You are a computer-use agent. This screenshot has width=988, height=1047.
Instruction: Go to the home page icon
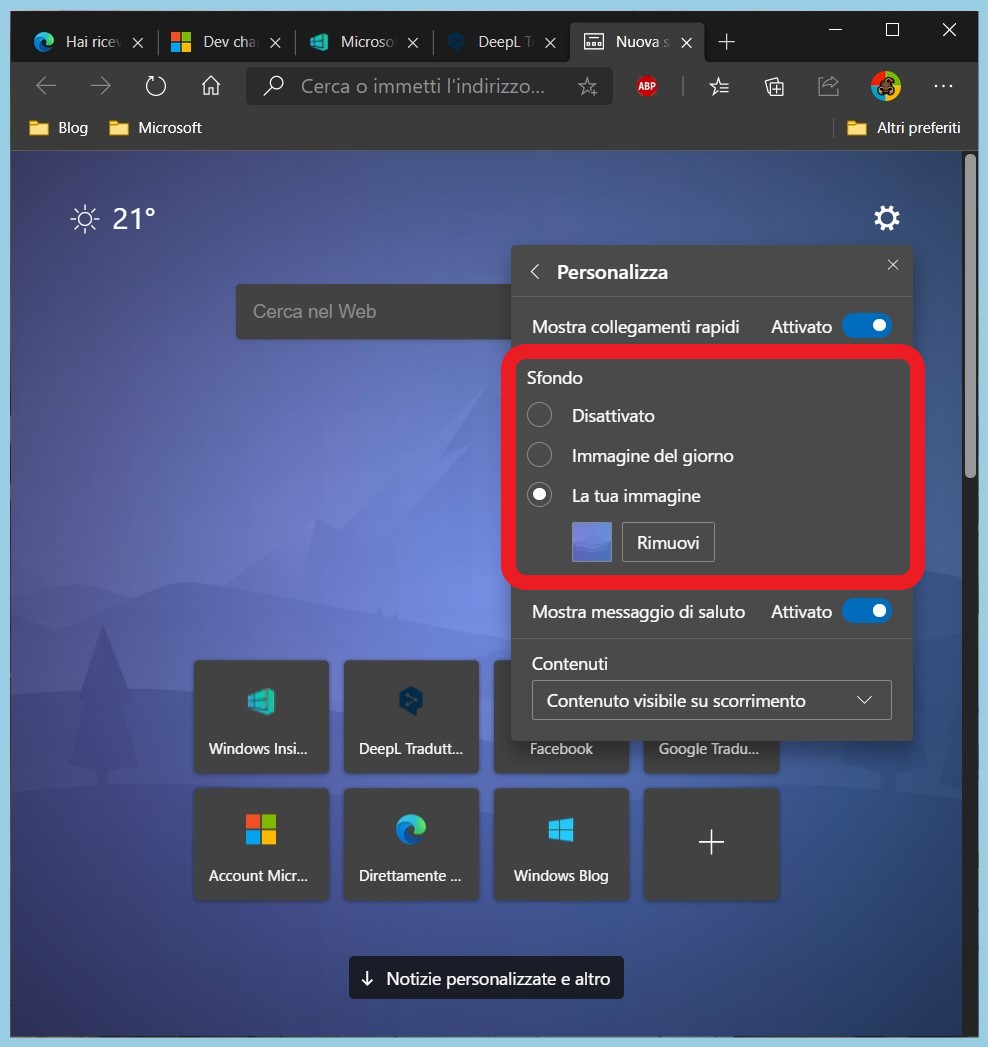click(x=211, y=86)
